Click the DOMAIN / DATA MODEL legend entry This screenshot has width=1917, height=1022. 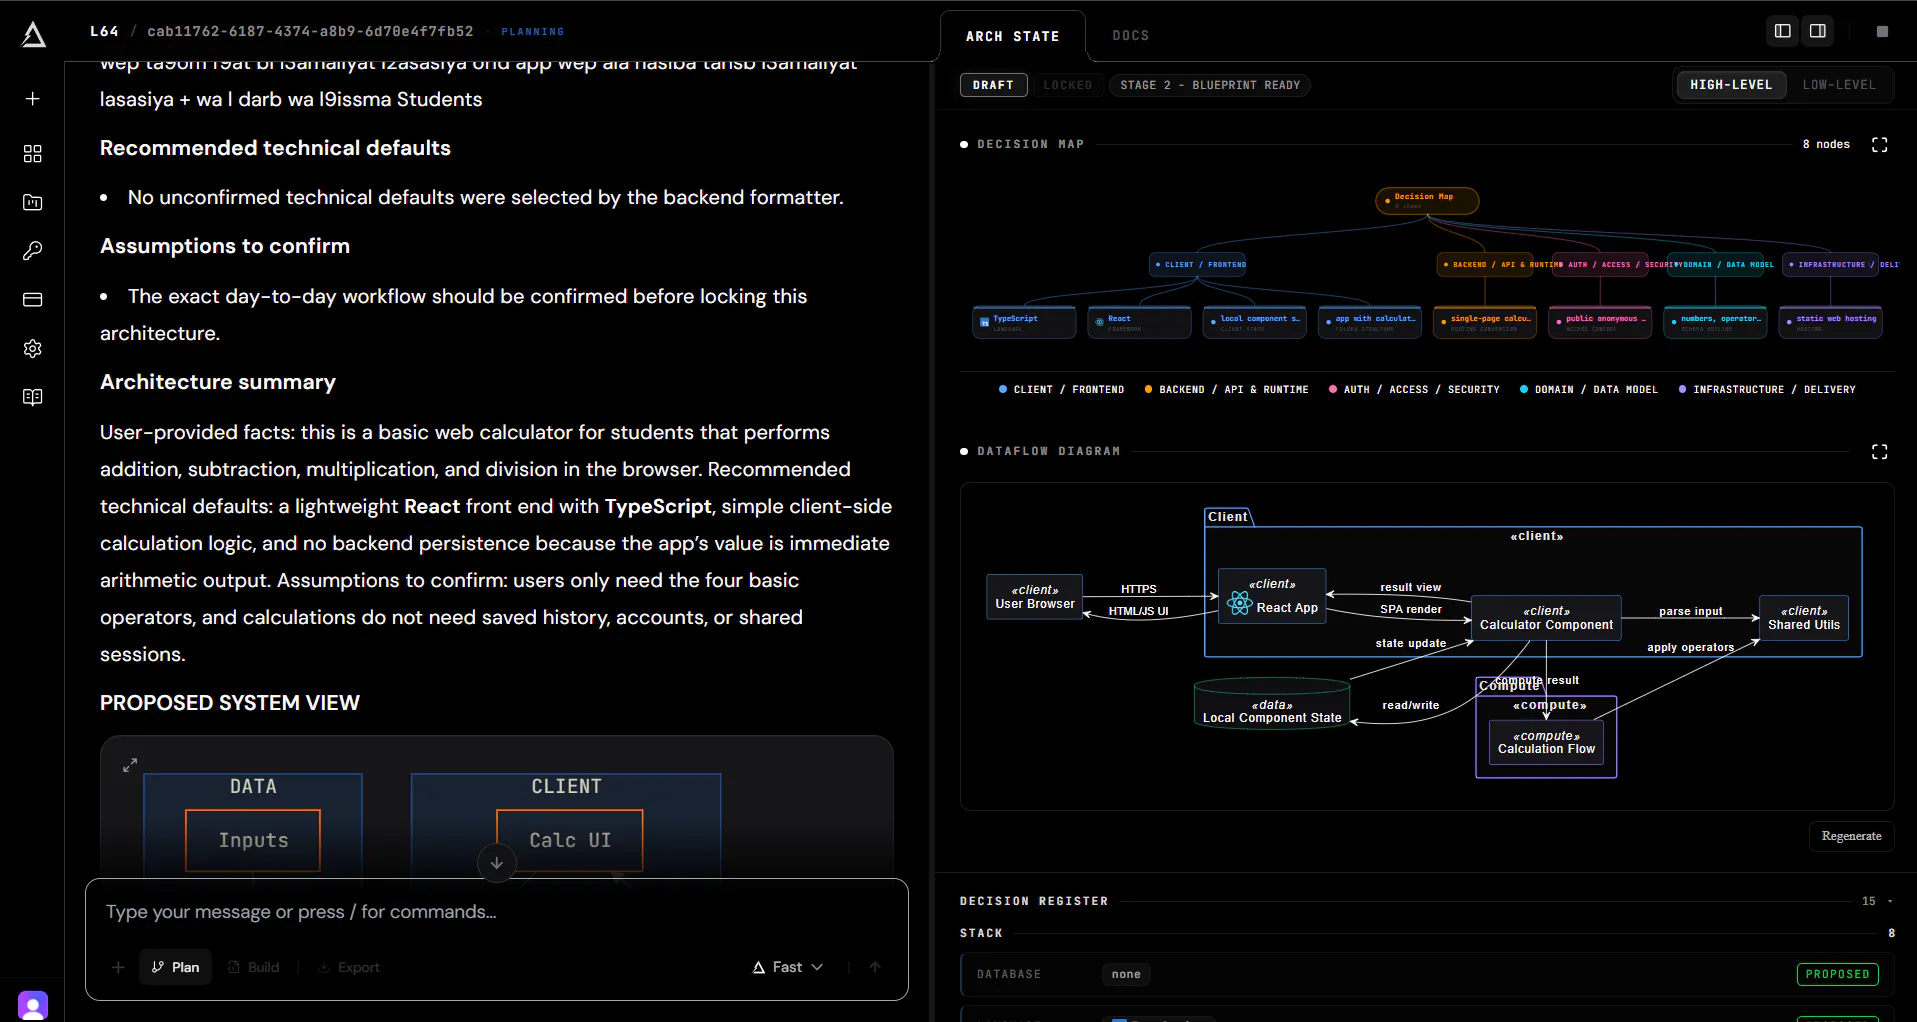point(1589,389)
